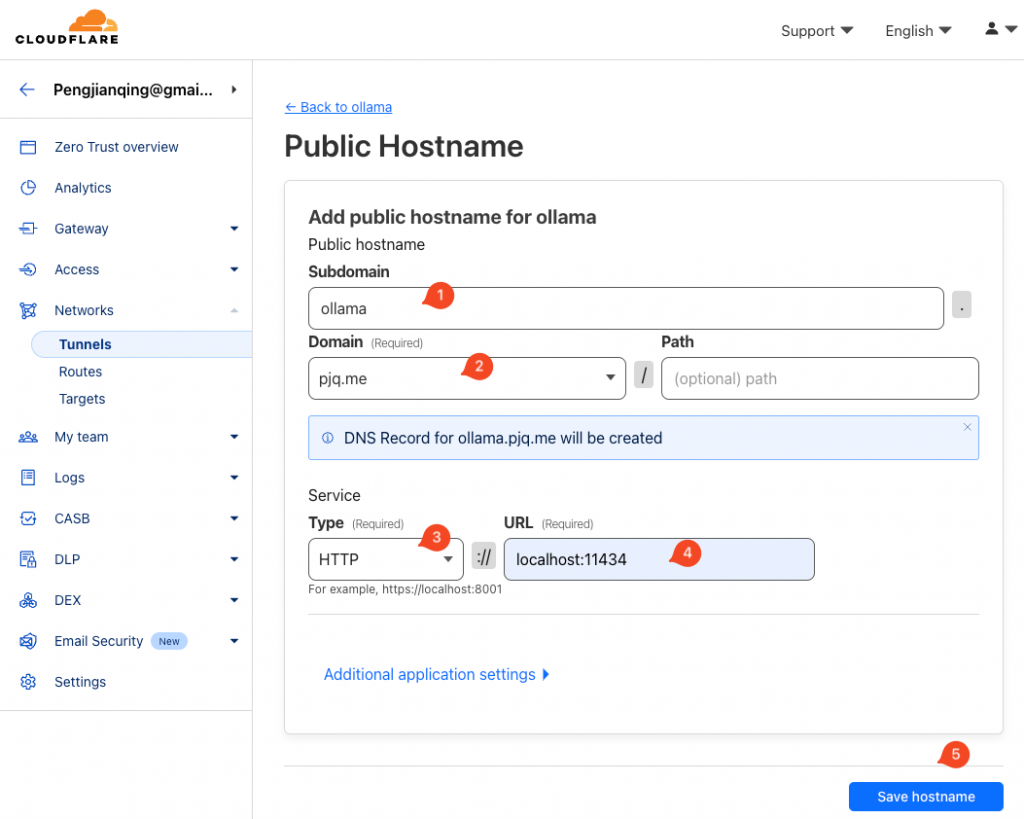1024x819 pixels.
Task: Click the Zero Trust overview icon
Action: pyautogui.click(x=28, y=147)
